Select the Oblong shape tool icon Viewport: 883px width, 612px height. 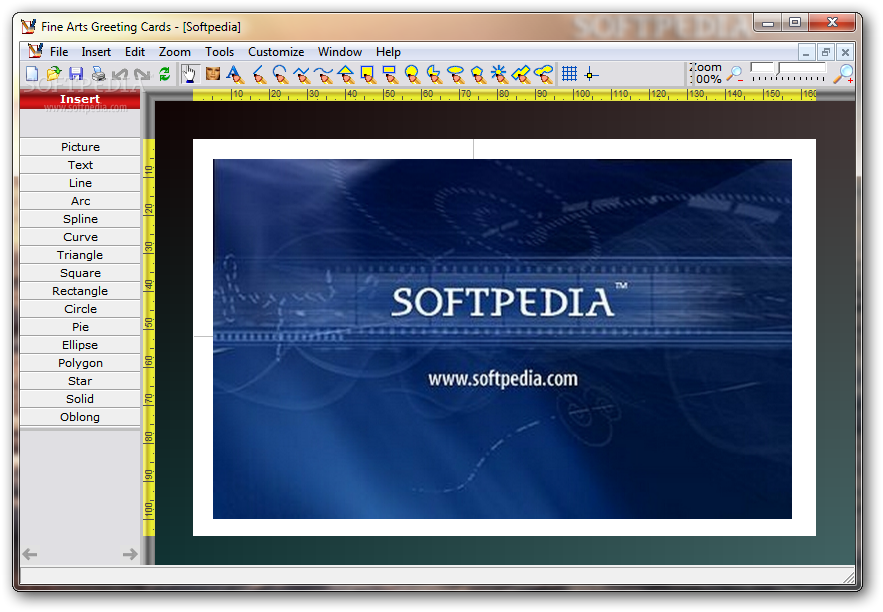[543, 74]
